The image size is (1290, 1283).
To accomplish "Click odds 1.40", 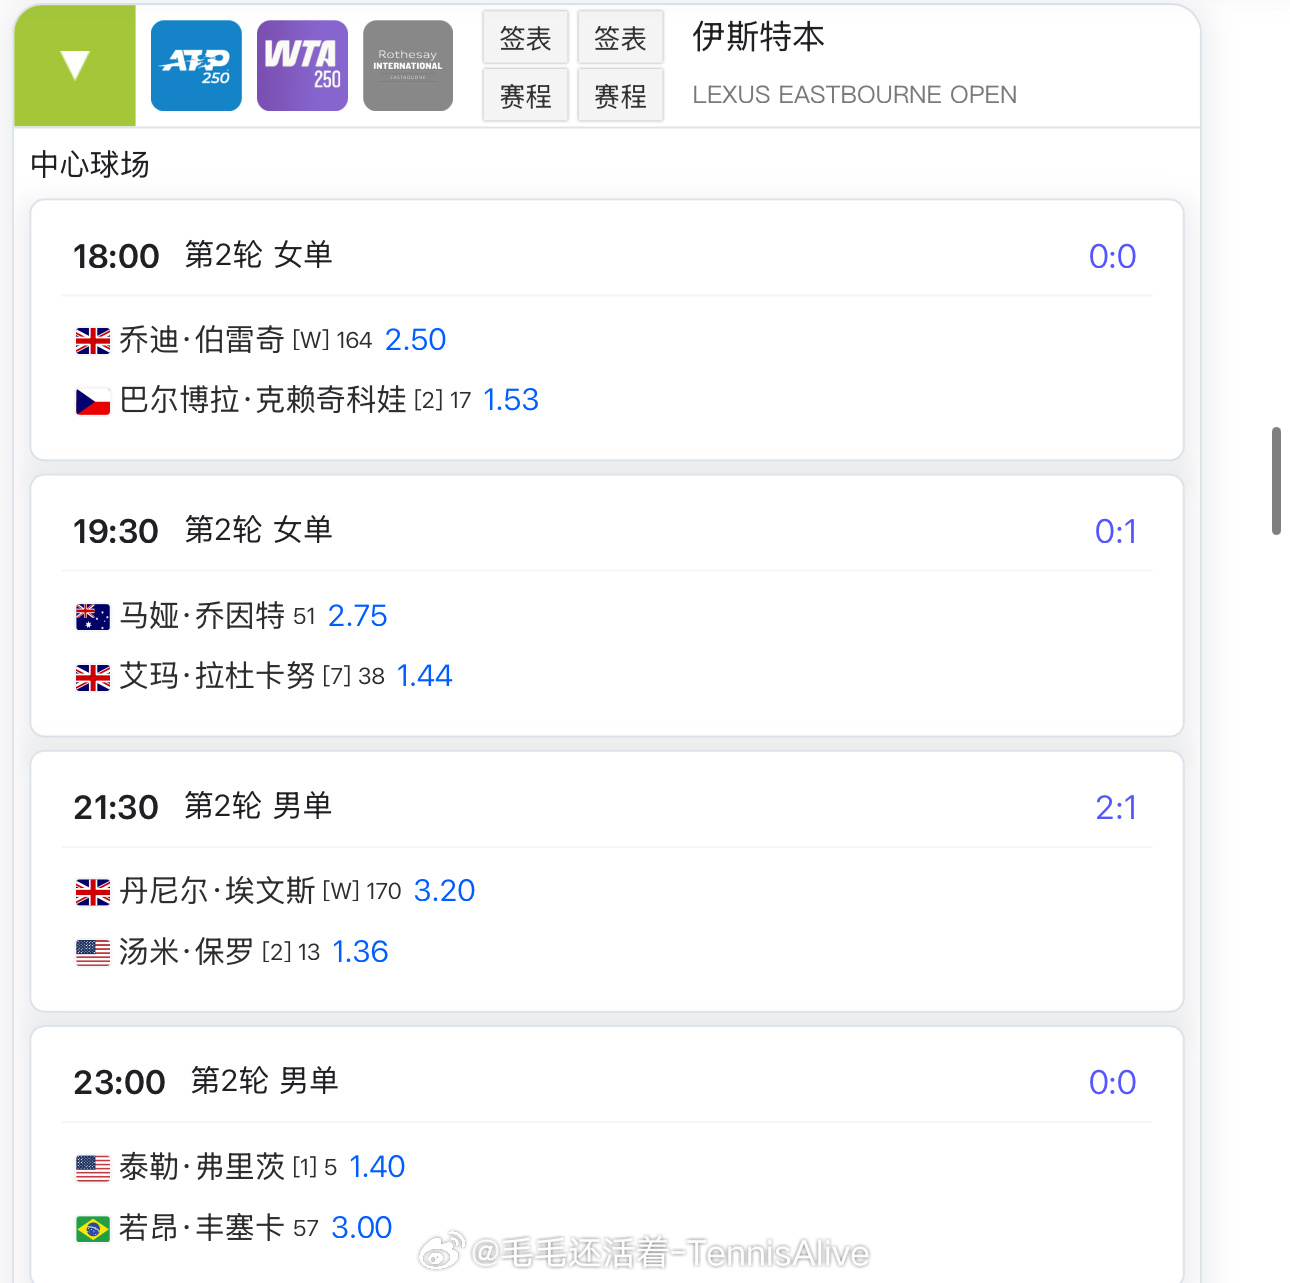I will 377,1167.
